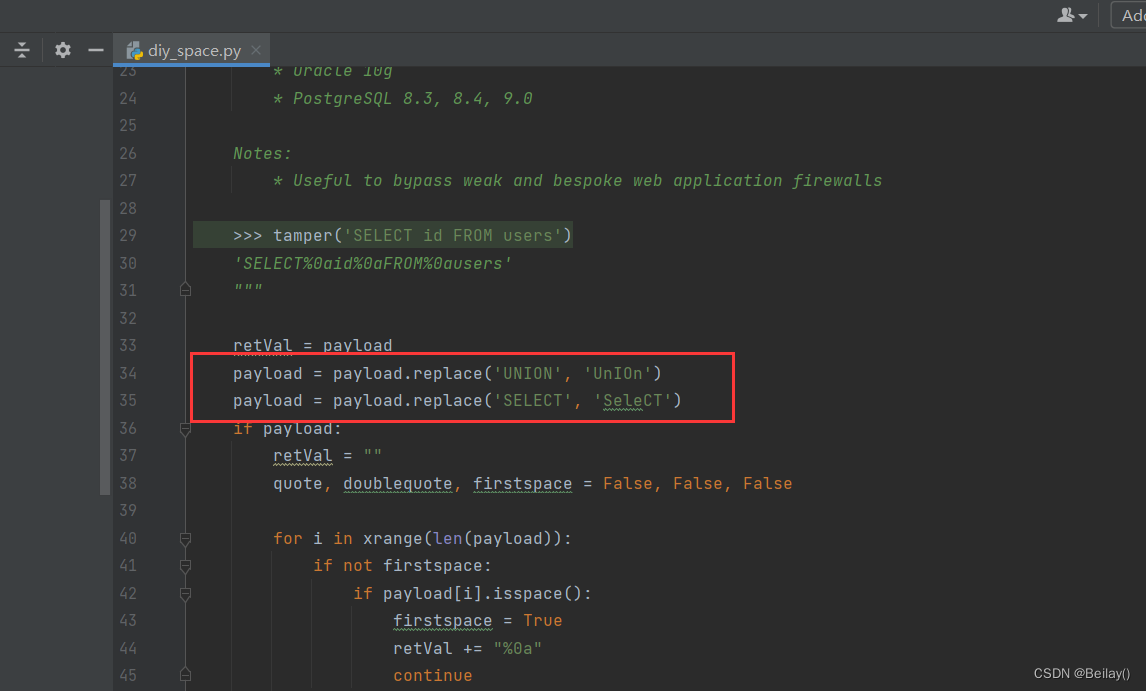Click payload[i].isspace() condition
Screen dimensions: 1146x691
tap(482, 594)
